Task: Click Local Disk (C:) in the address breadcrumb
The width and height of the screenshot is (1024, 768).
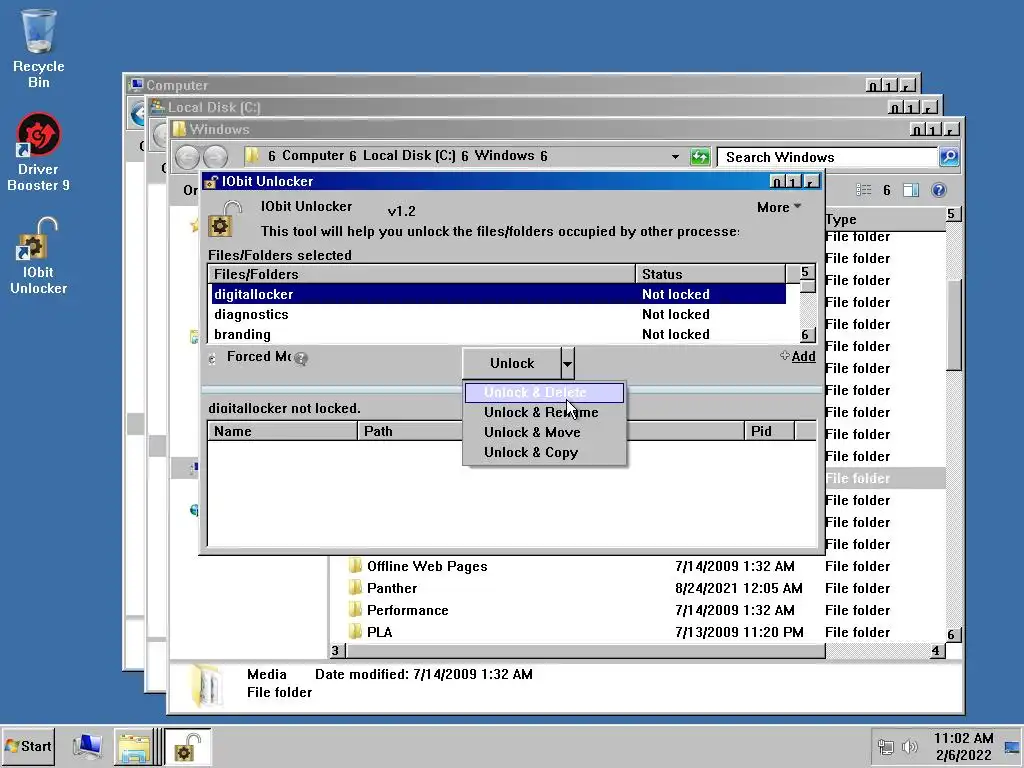Action: [409, 155]
